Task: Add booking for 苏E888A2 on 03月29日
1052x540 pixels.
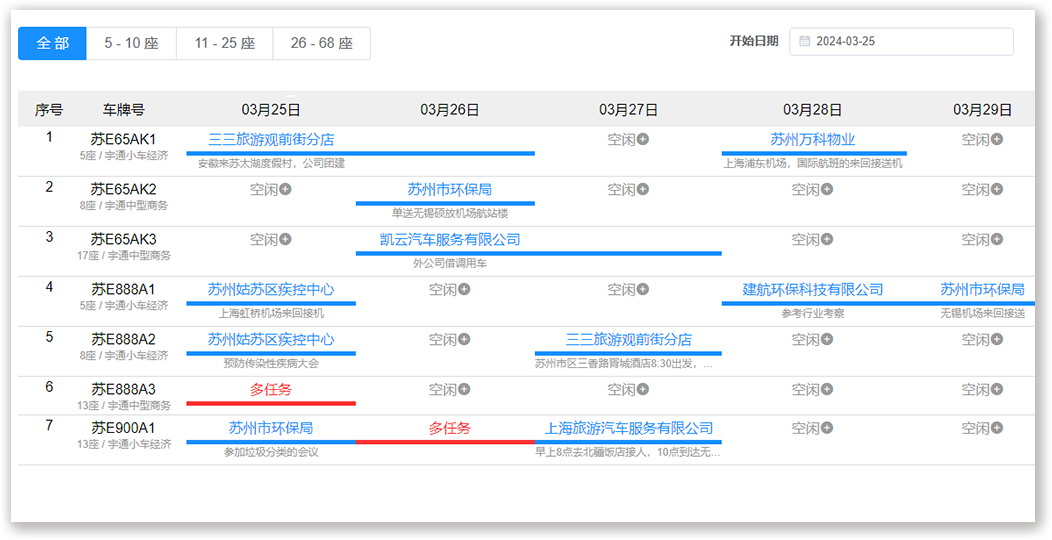Action: (x=997, y=340)
